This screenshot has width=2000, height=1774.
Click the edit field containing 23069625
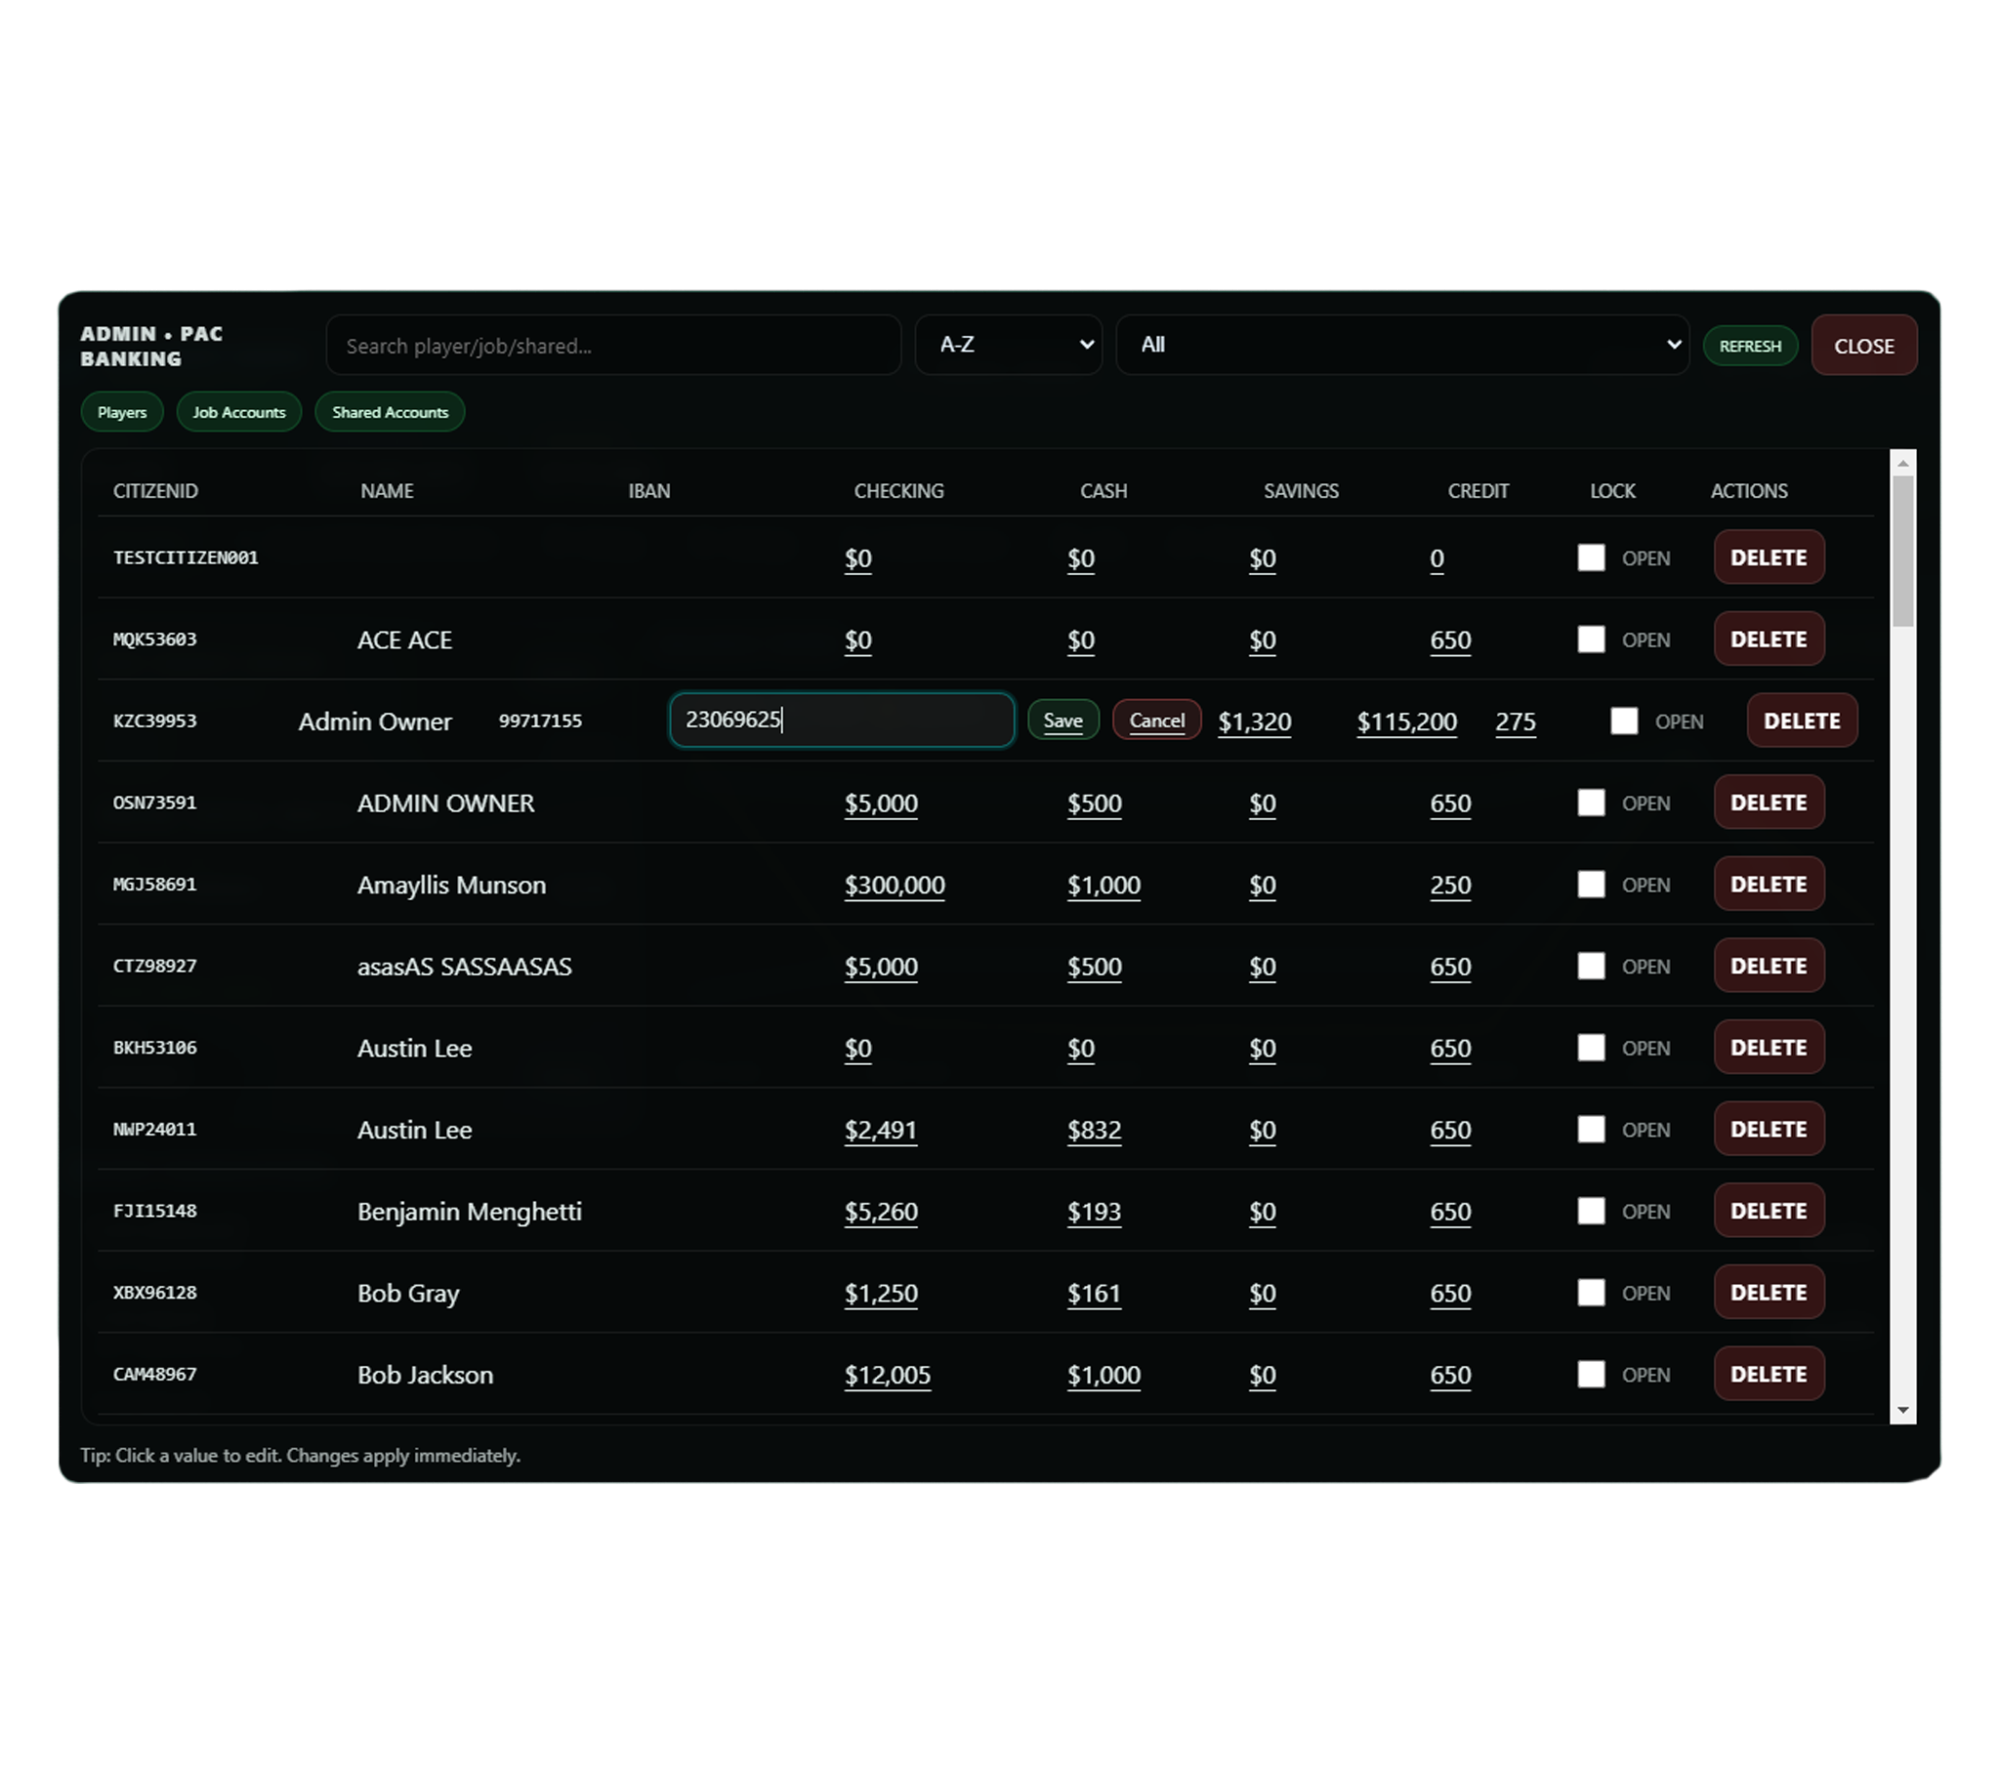coord(841,720)
